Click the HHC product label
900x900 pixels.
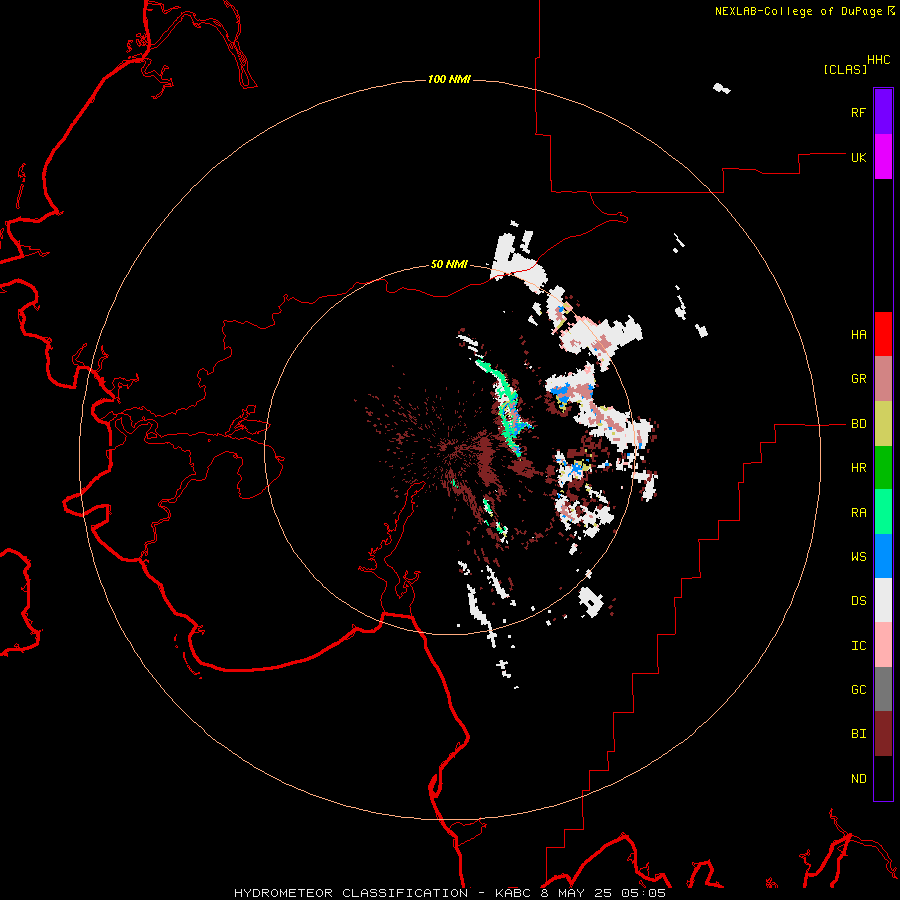click(x=879, y=60)
